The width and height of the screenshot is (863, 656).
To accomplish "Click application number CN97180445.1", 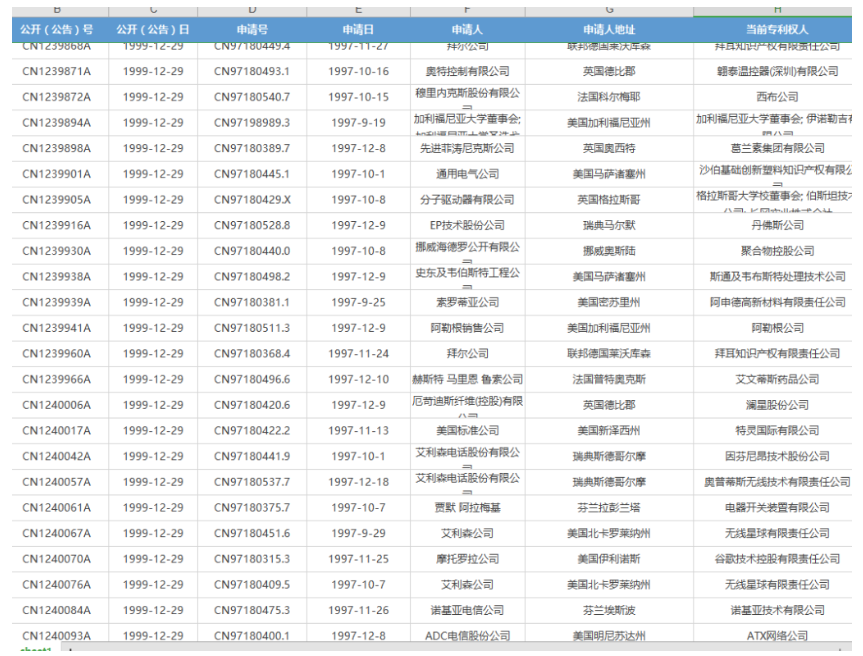I will click(x=252, y=174).
